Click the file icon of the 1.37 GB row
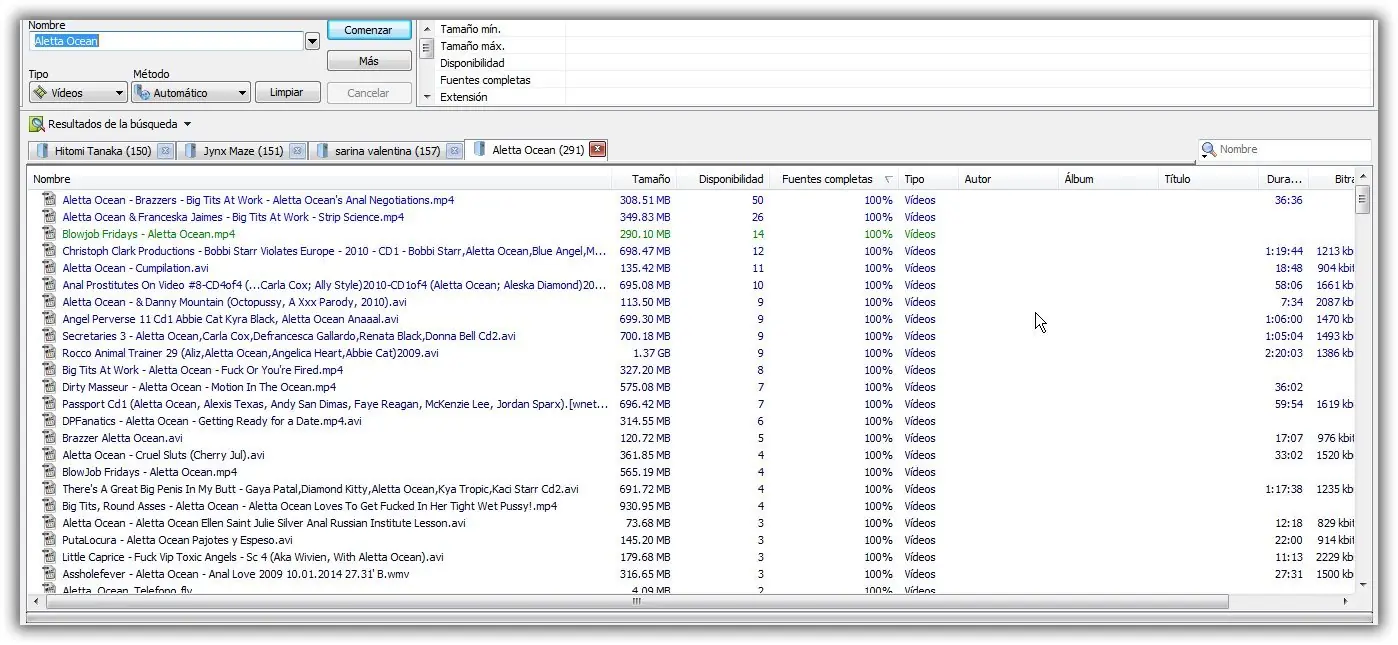1398x645 pixels. point(49,353)
